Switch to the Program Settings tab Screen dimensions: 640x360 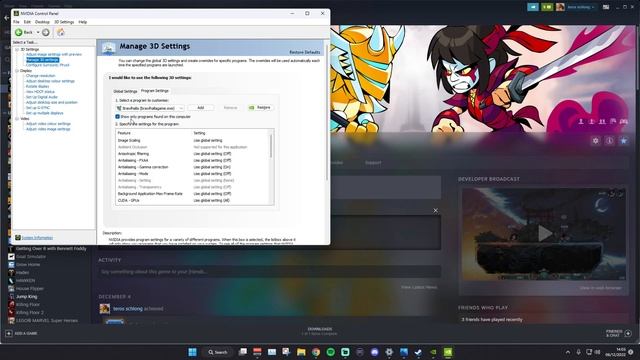[155, 91]
